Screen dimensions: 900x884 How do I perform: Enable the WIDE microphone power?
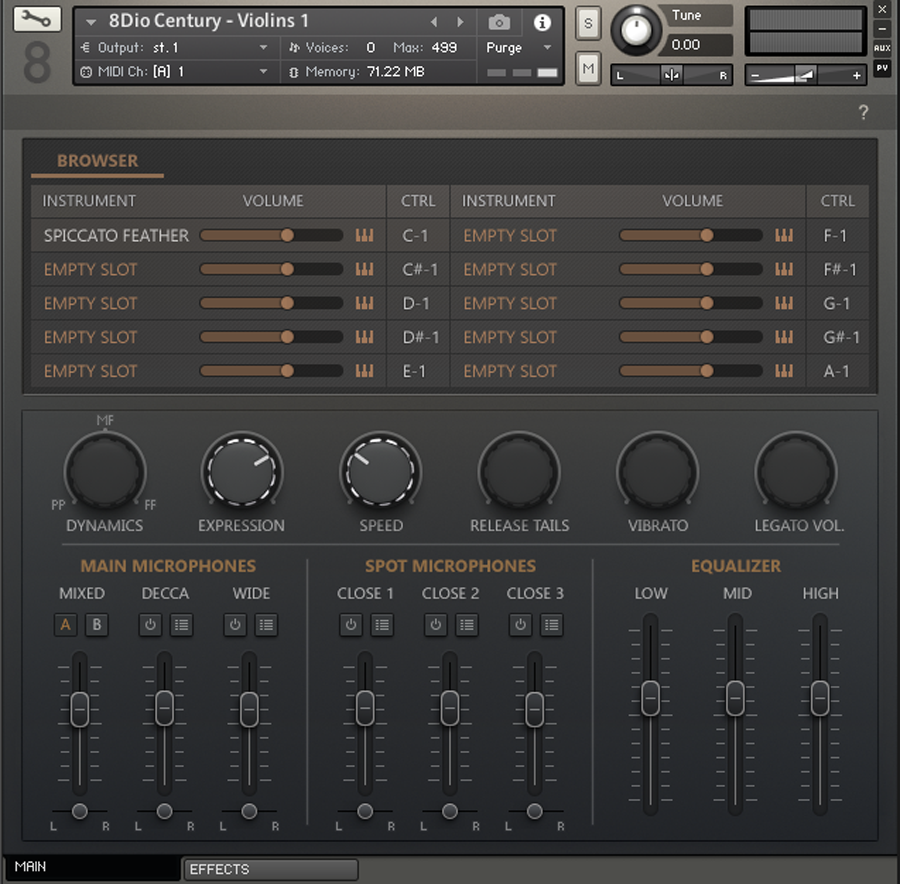pyautogui.click(x=235, y=625)
